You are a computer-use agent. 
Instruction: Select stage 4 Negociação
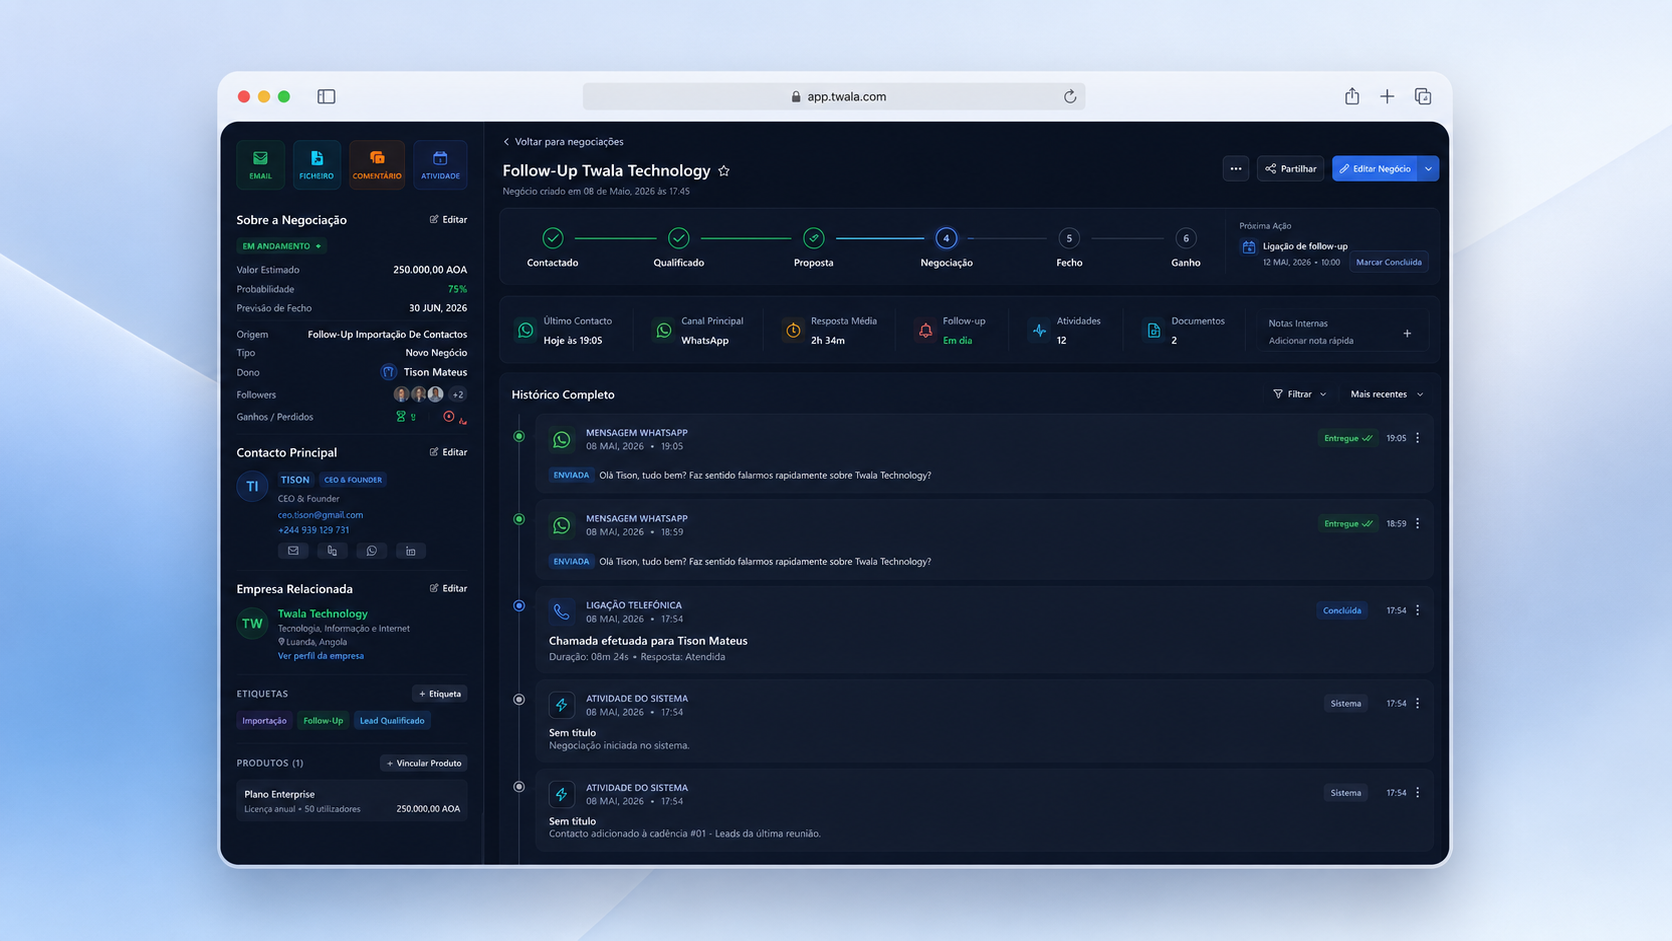click(946, 238)
